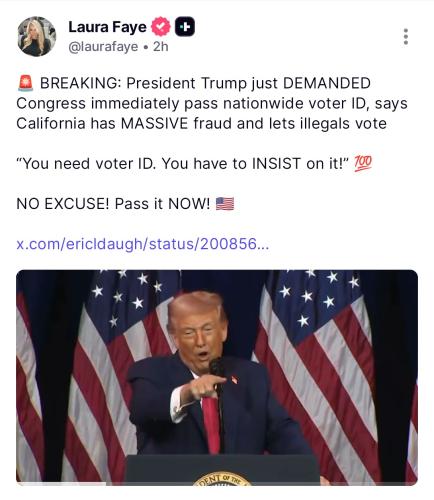The width and height of the screenshot is (434, 500).
Task: Open Laura Faye's profile picture
Action: [36, 36]
